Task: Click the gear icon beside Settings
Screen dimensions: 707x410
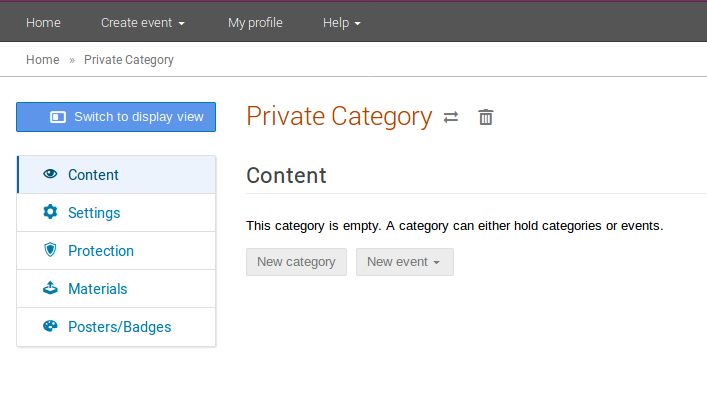Action: pyautogui.click(x=50, y=212)
